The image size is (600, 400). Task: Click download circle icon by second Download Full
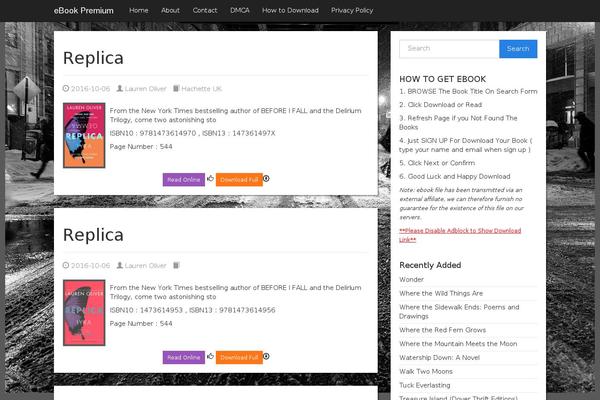[266, 356]
